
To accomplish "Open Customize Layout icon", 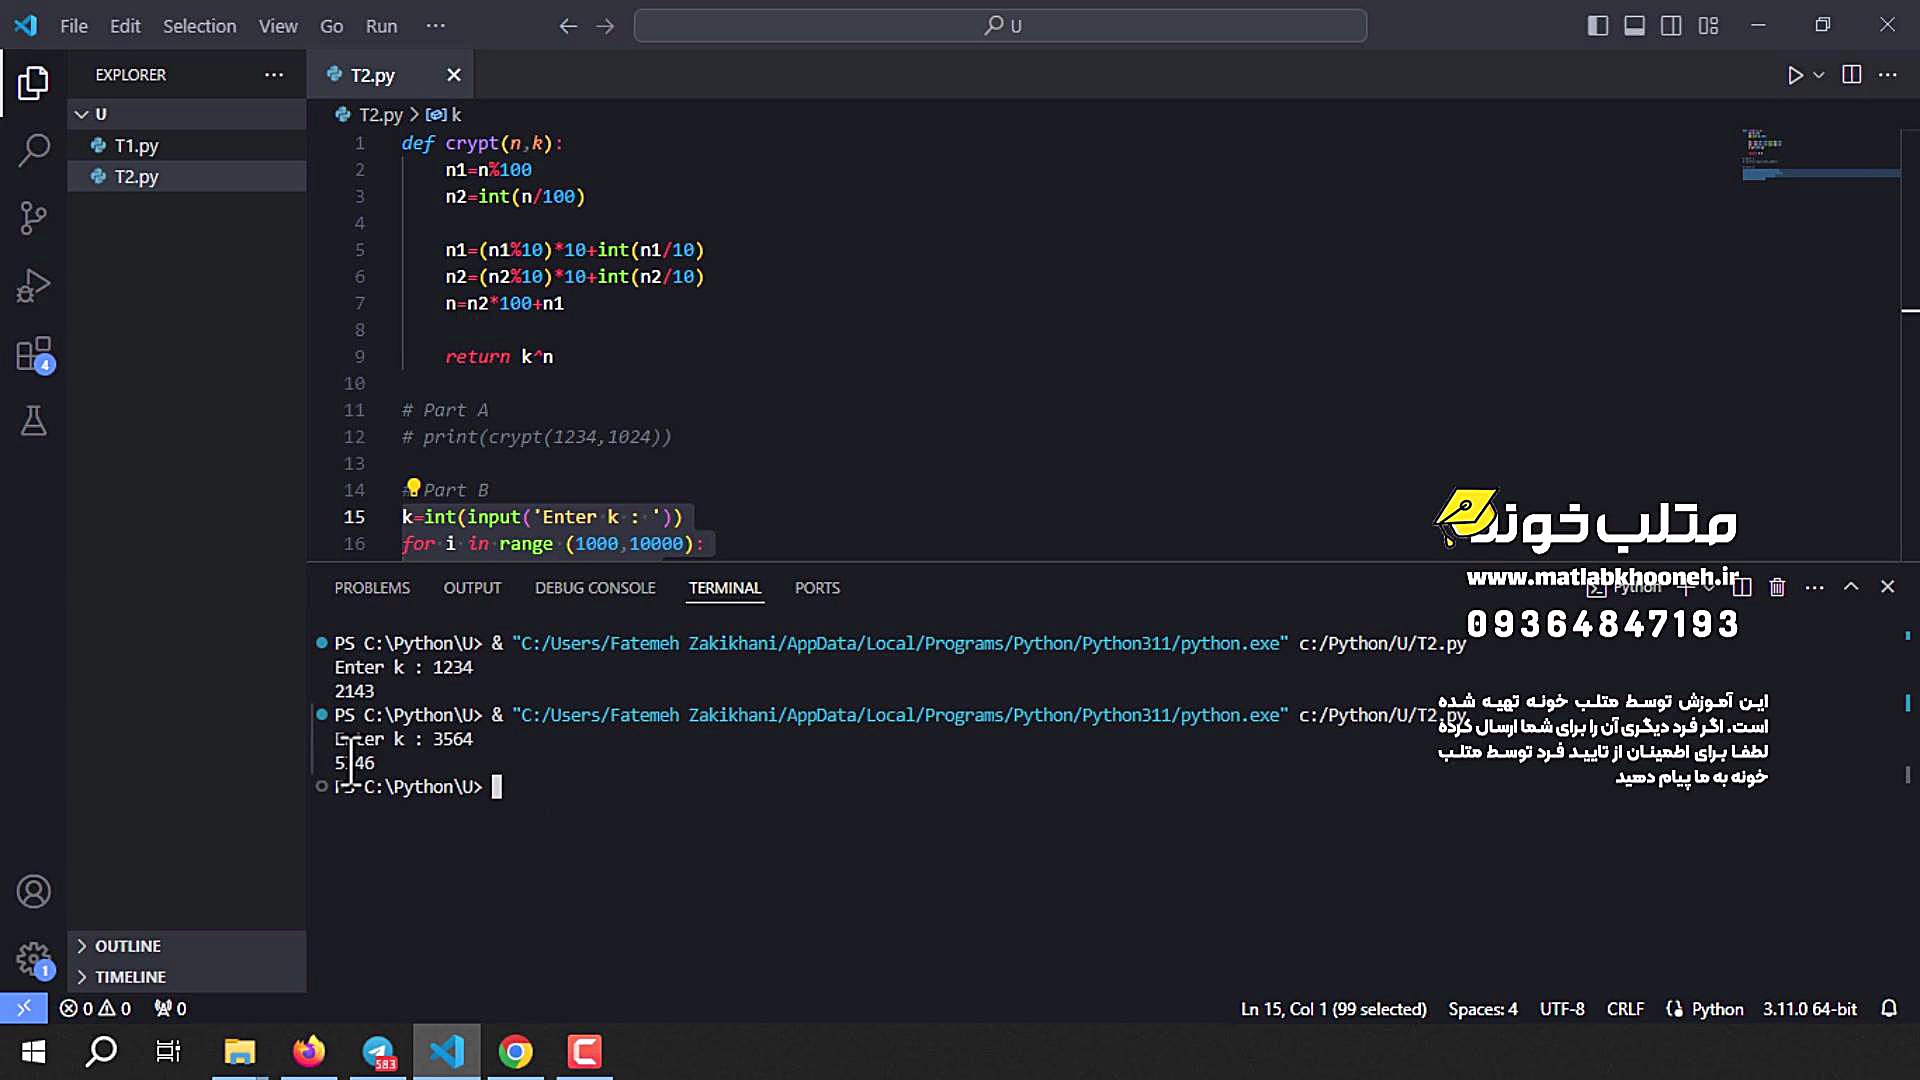I will 1708,26.
